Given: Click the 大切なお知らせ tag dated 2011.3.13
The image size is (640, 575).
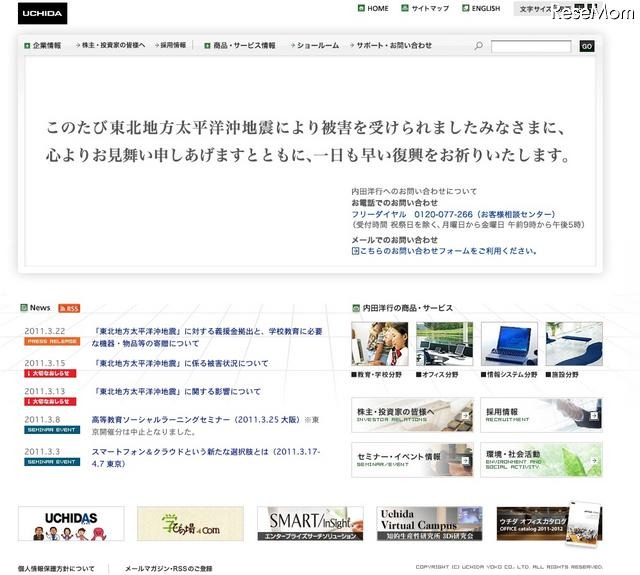Looking at the screenshot, I should (x=50, y=402).
